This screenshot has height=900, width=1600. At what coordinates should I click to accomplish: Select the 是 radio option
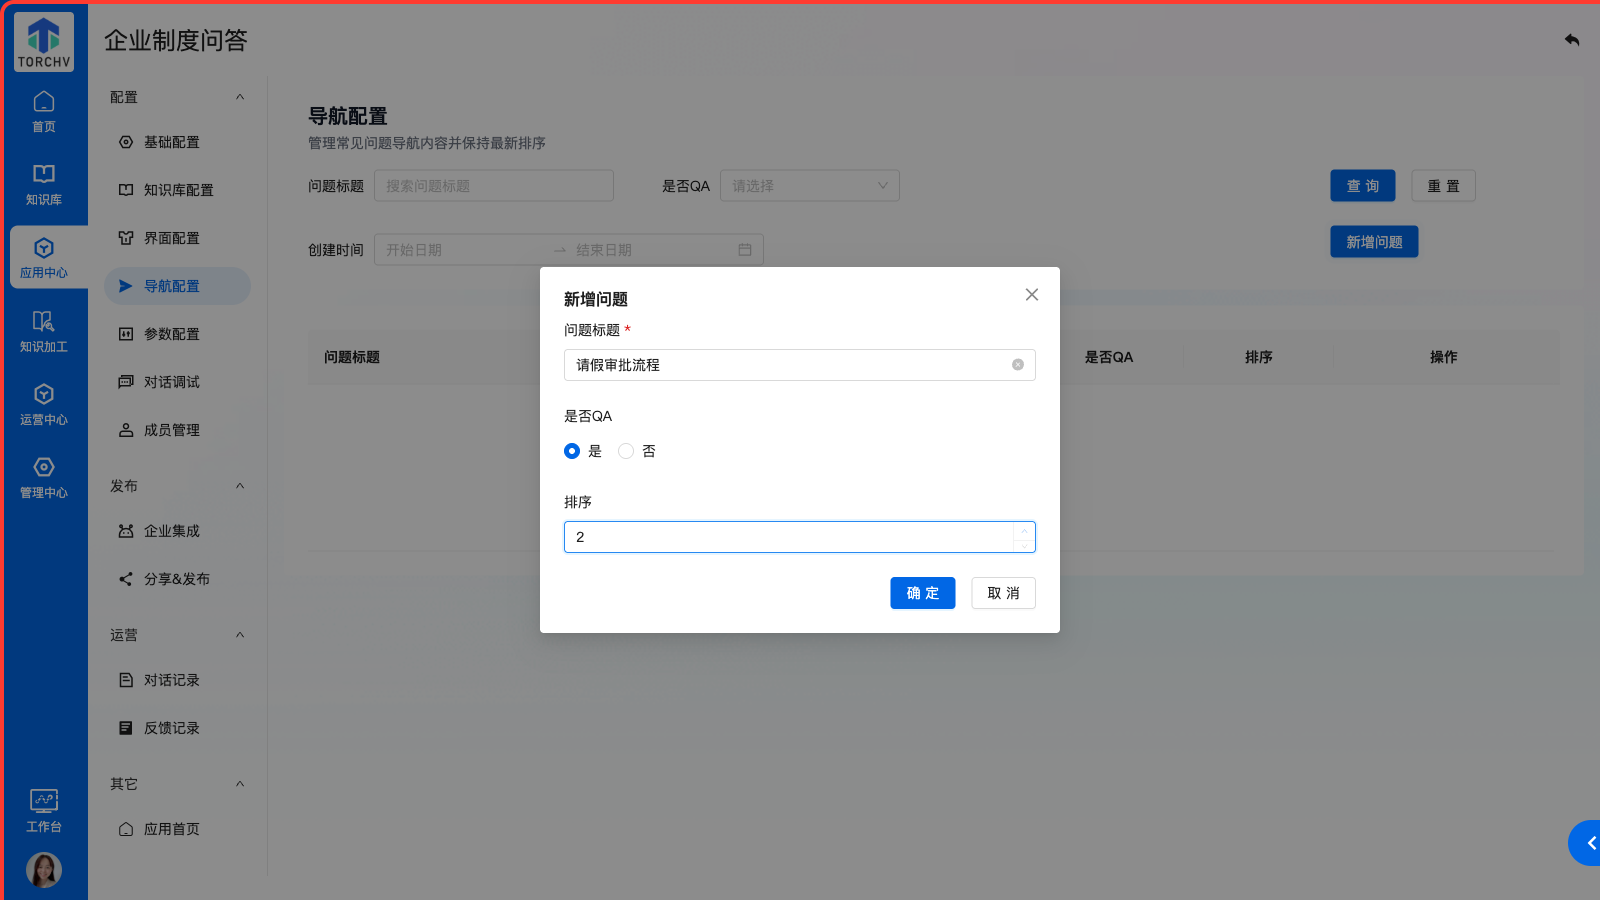click(572, 451)
